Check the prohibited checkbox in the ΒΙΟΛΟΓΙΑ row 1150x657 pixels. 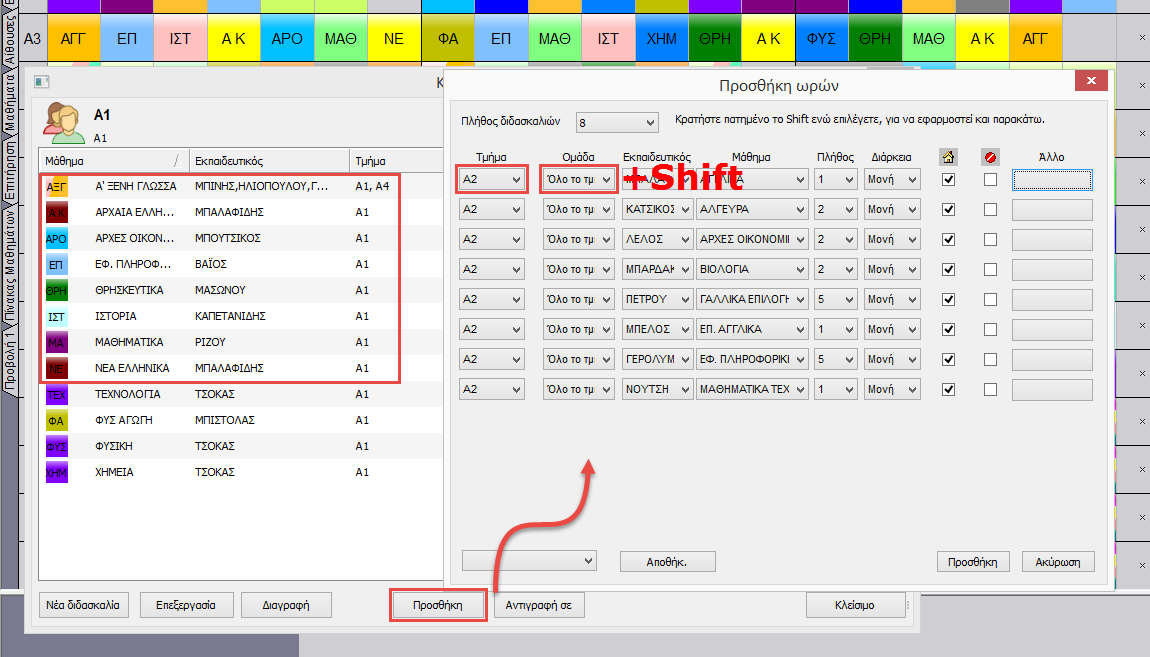(x=990, y=270)
